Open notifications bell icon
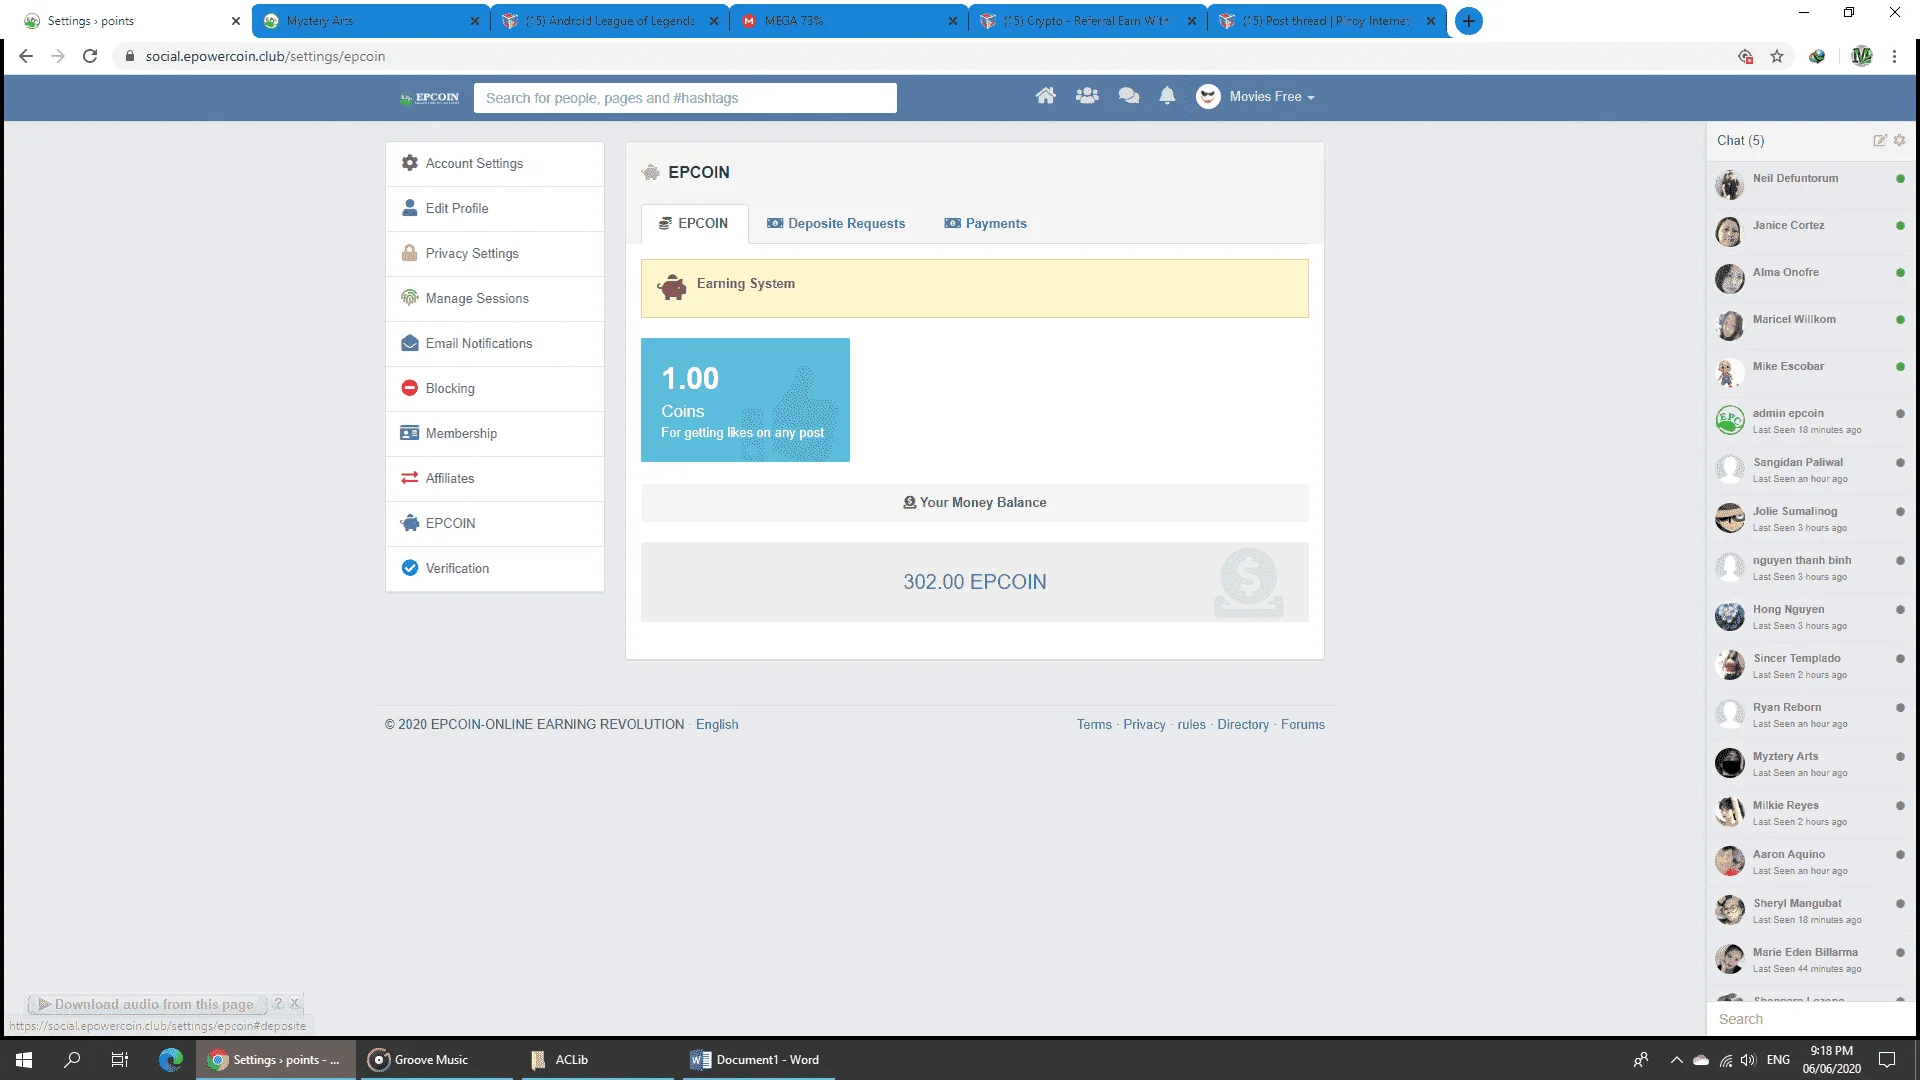 pos(1167,96)
